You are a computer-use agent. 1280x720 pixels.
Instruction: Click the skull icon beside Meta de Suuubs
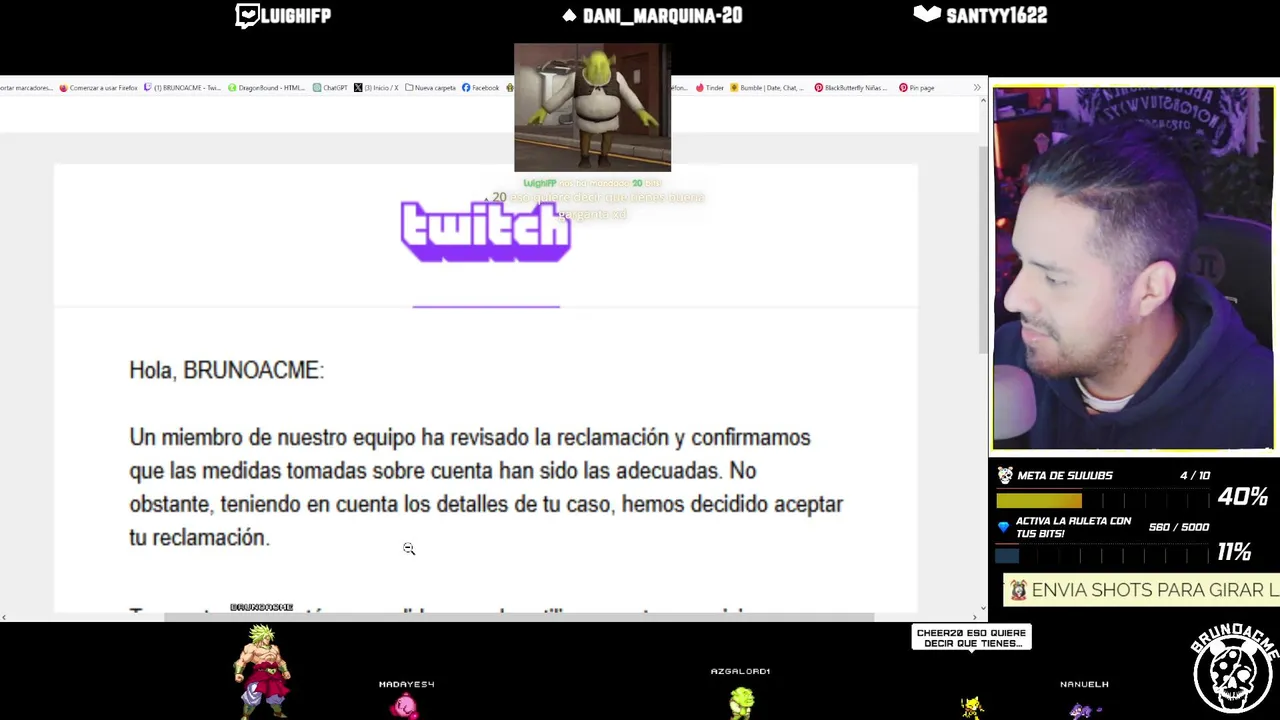coord(1005,475)
